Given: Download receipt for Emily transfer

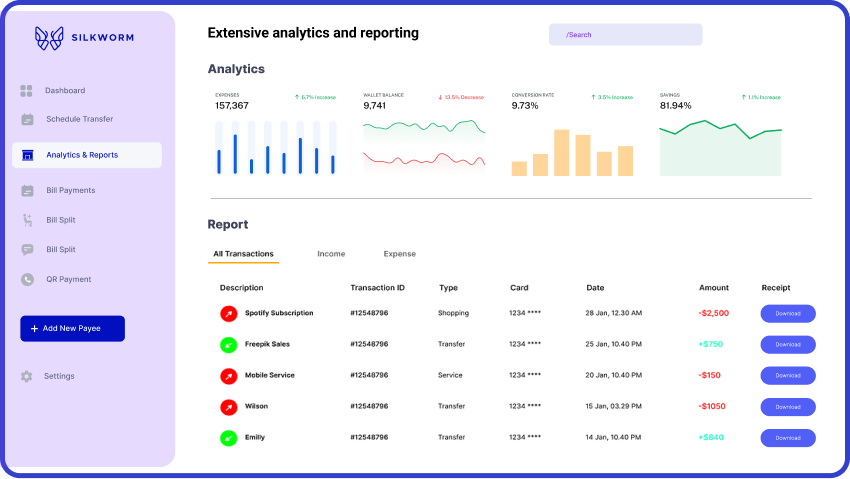Looking at the screenshot, I should click(x=787, y=438).
